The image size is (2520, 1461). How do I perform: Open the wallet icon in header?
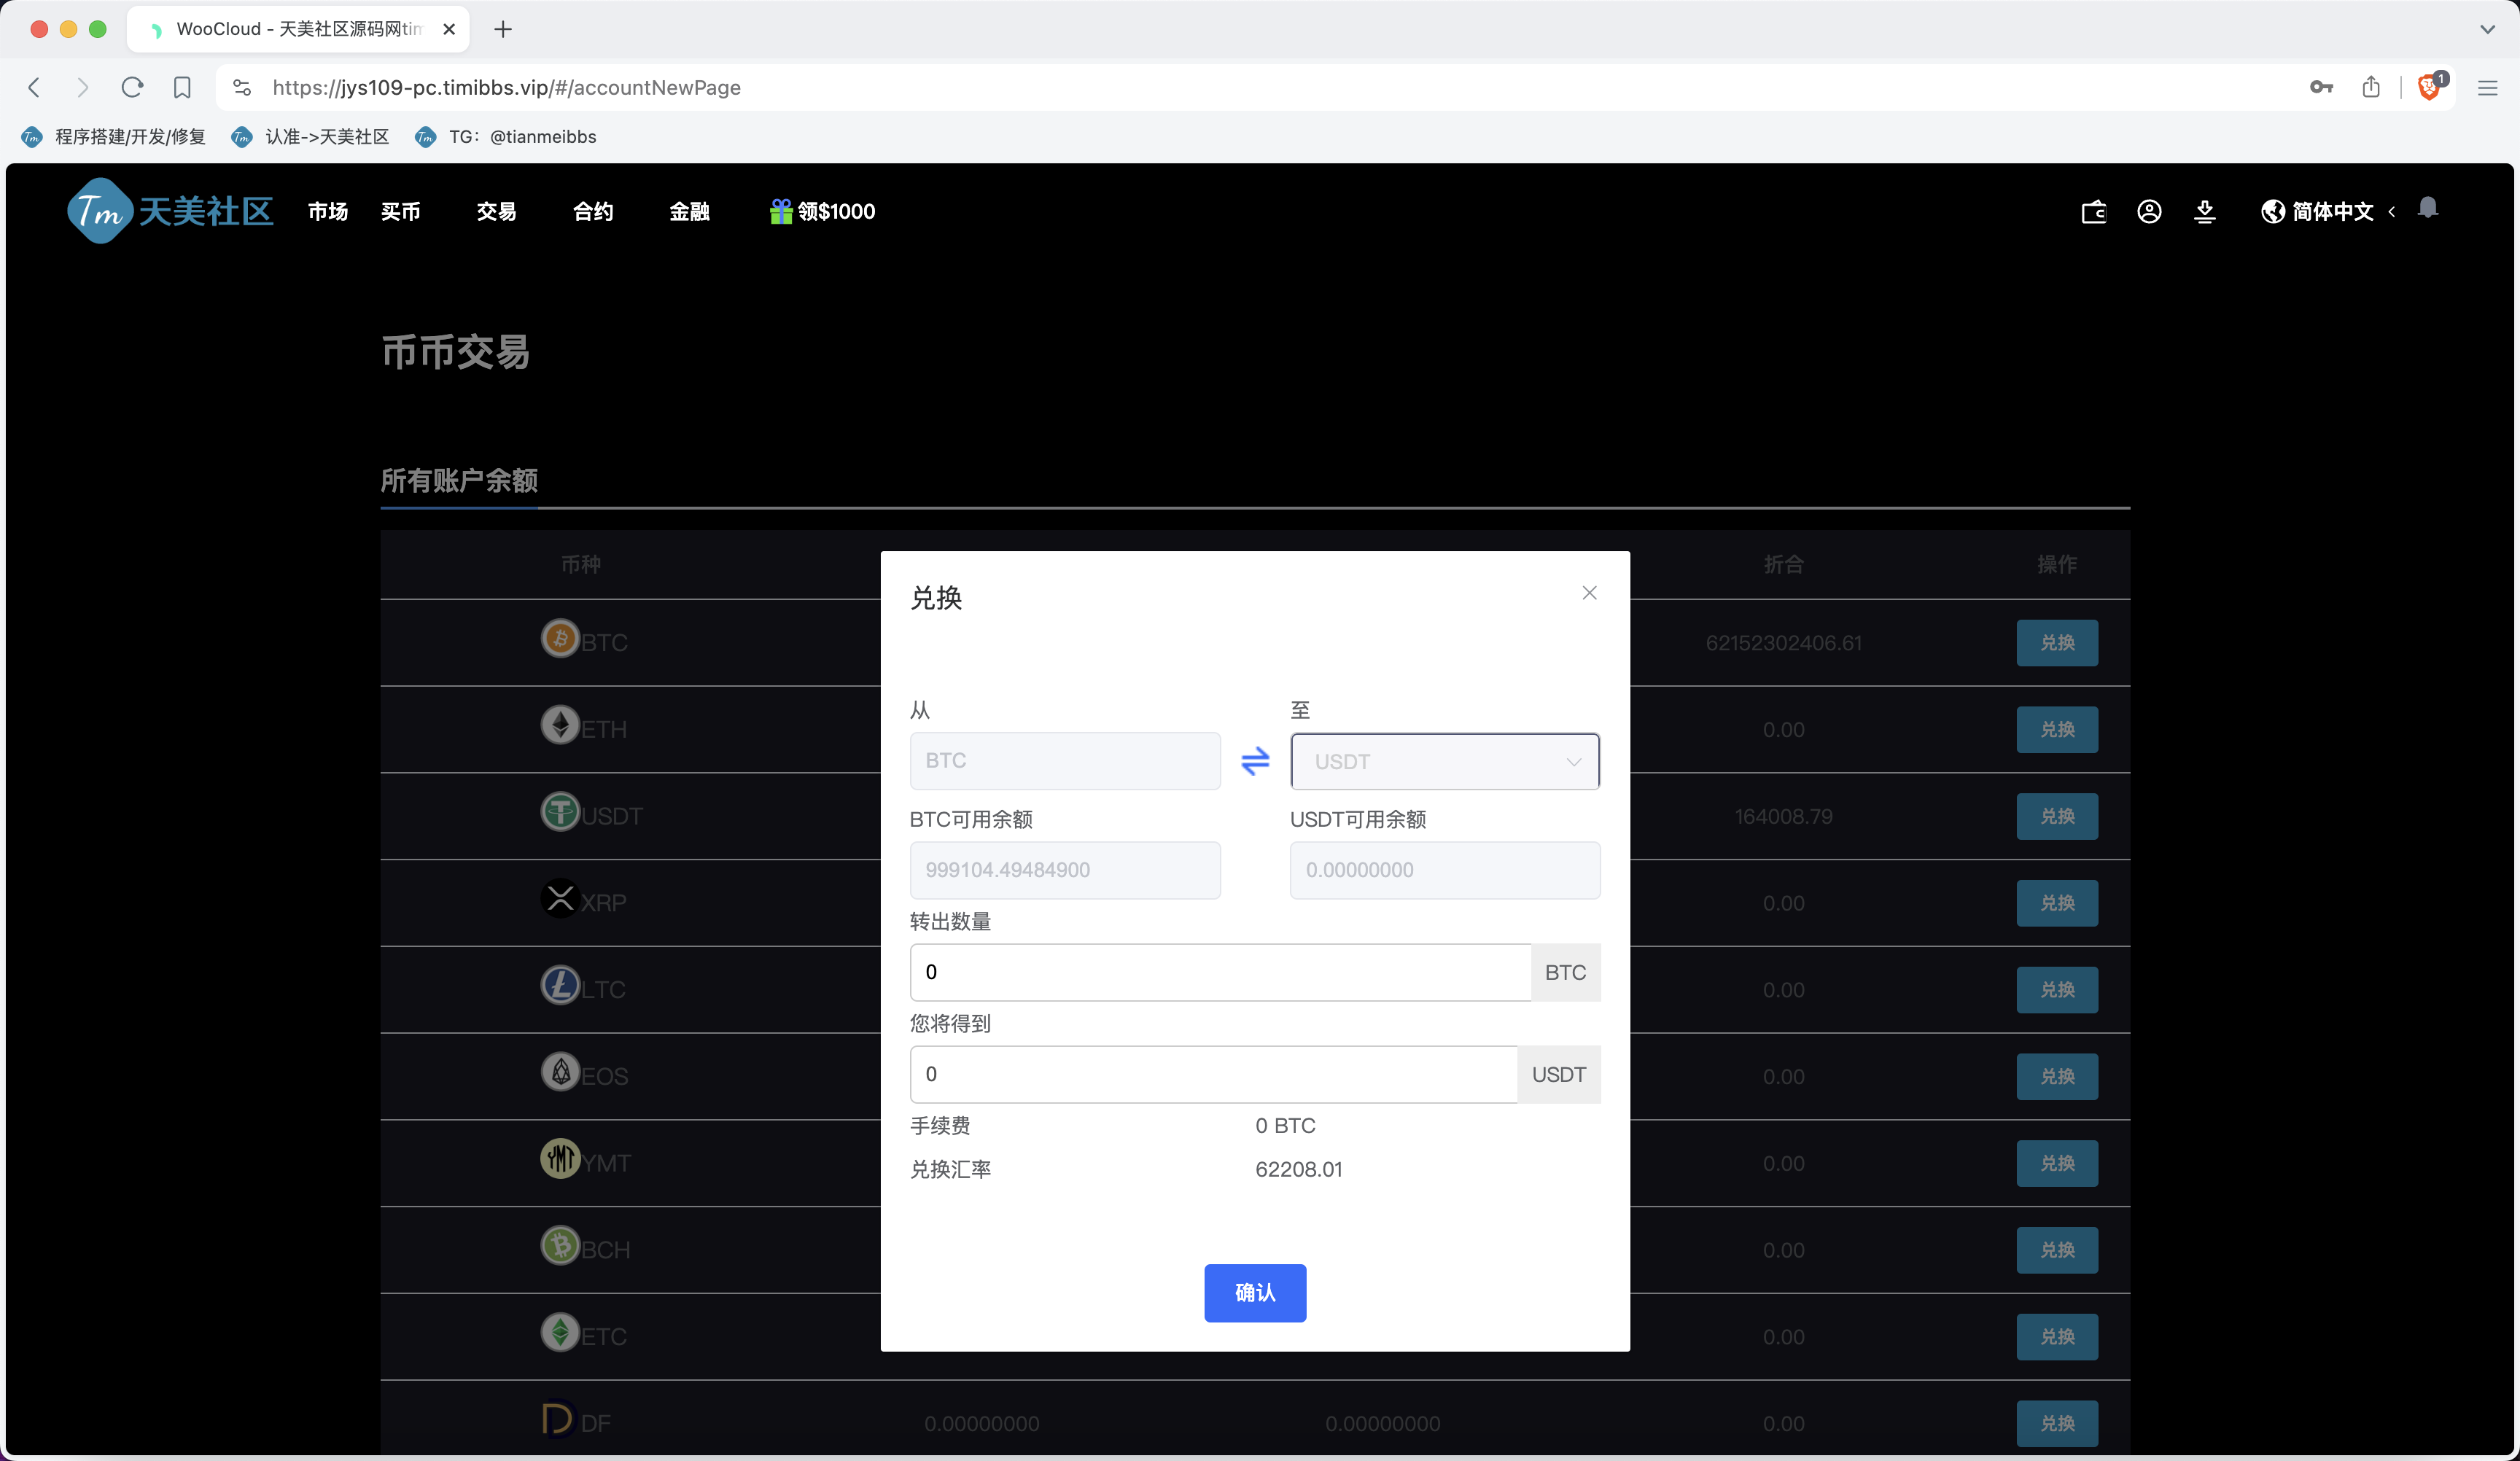pyautogui.click(x=2093, y=211)
